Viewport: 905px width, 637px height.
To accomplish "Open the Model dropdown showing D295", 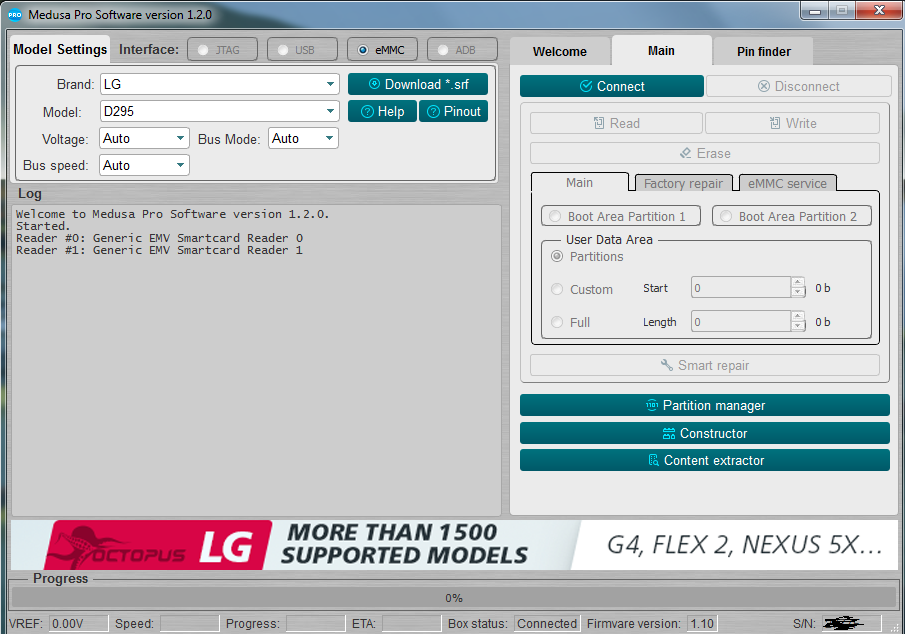I will (219, 111).
